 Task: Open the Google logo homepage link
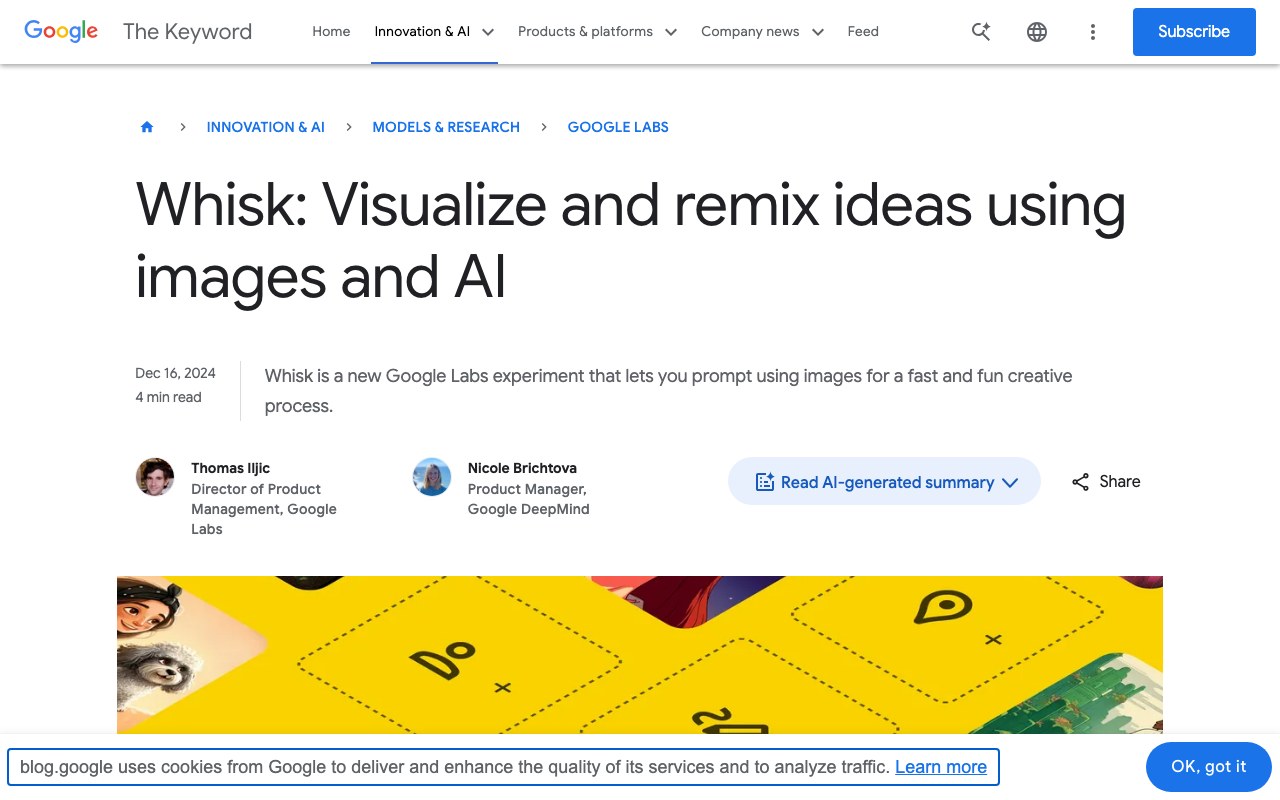61,31
